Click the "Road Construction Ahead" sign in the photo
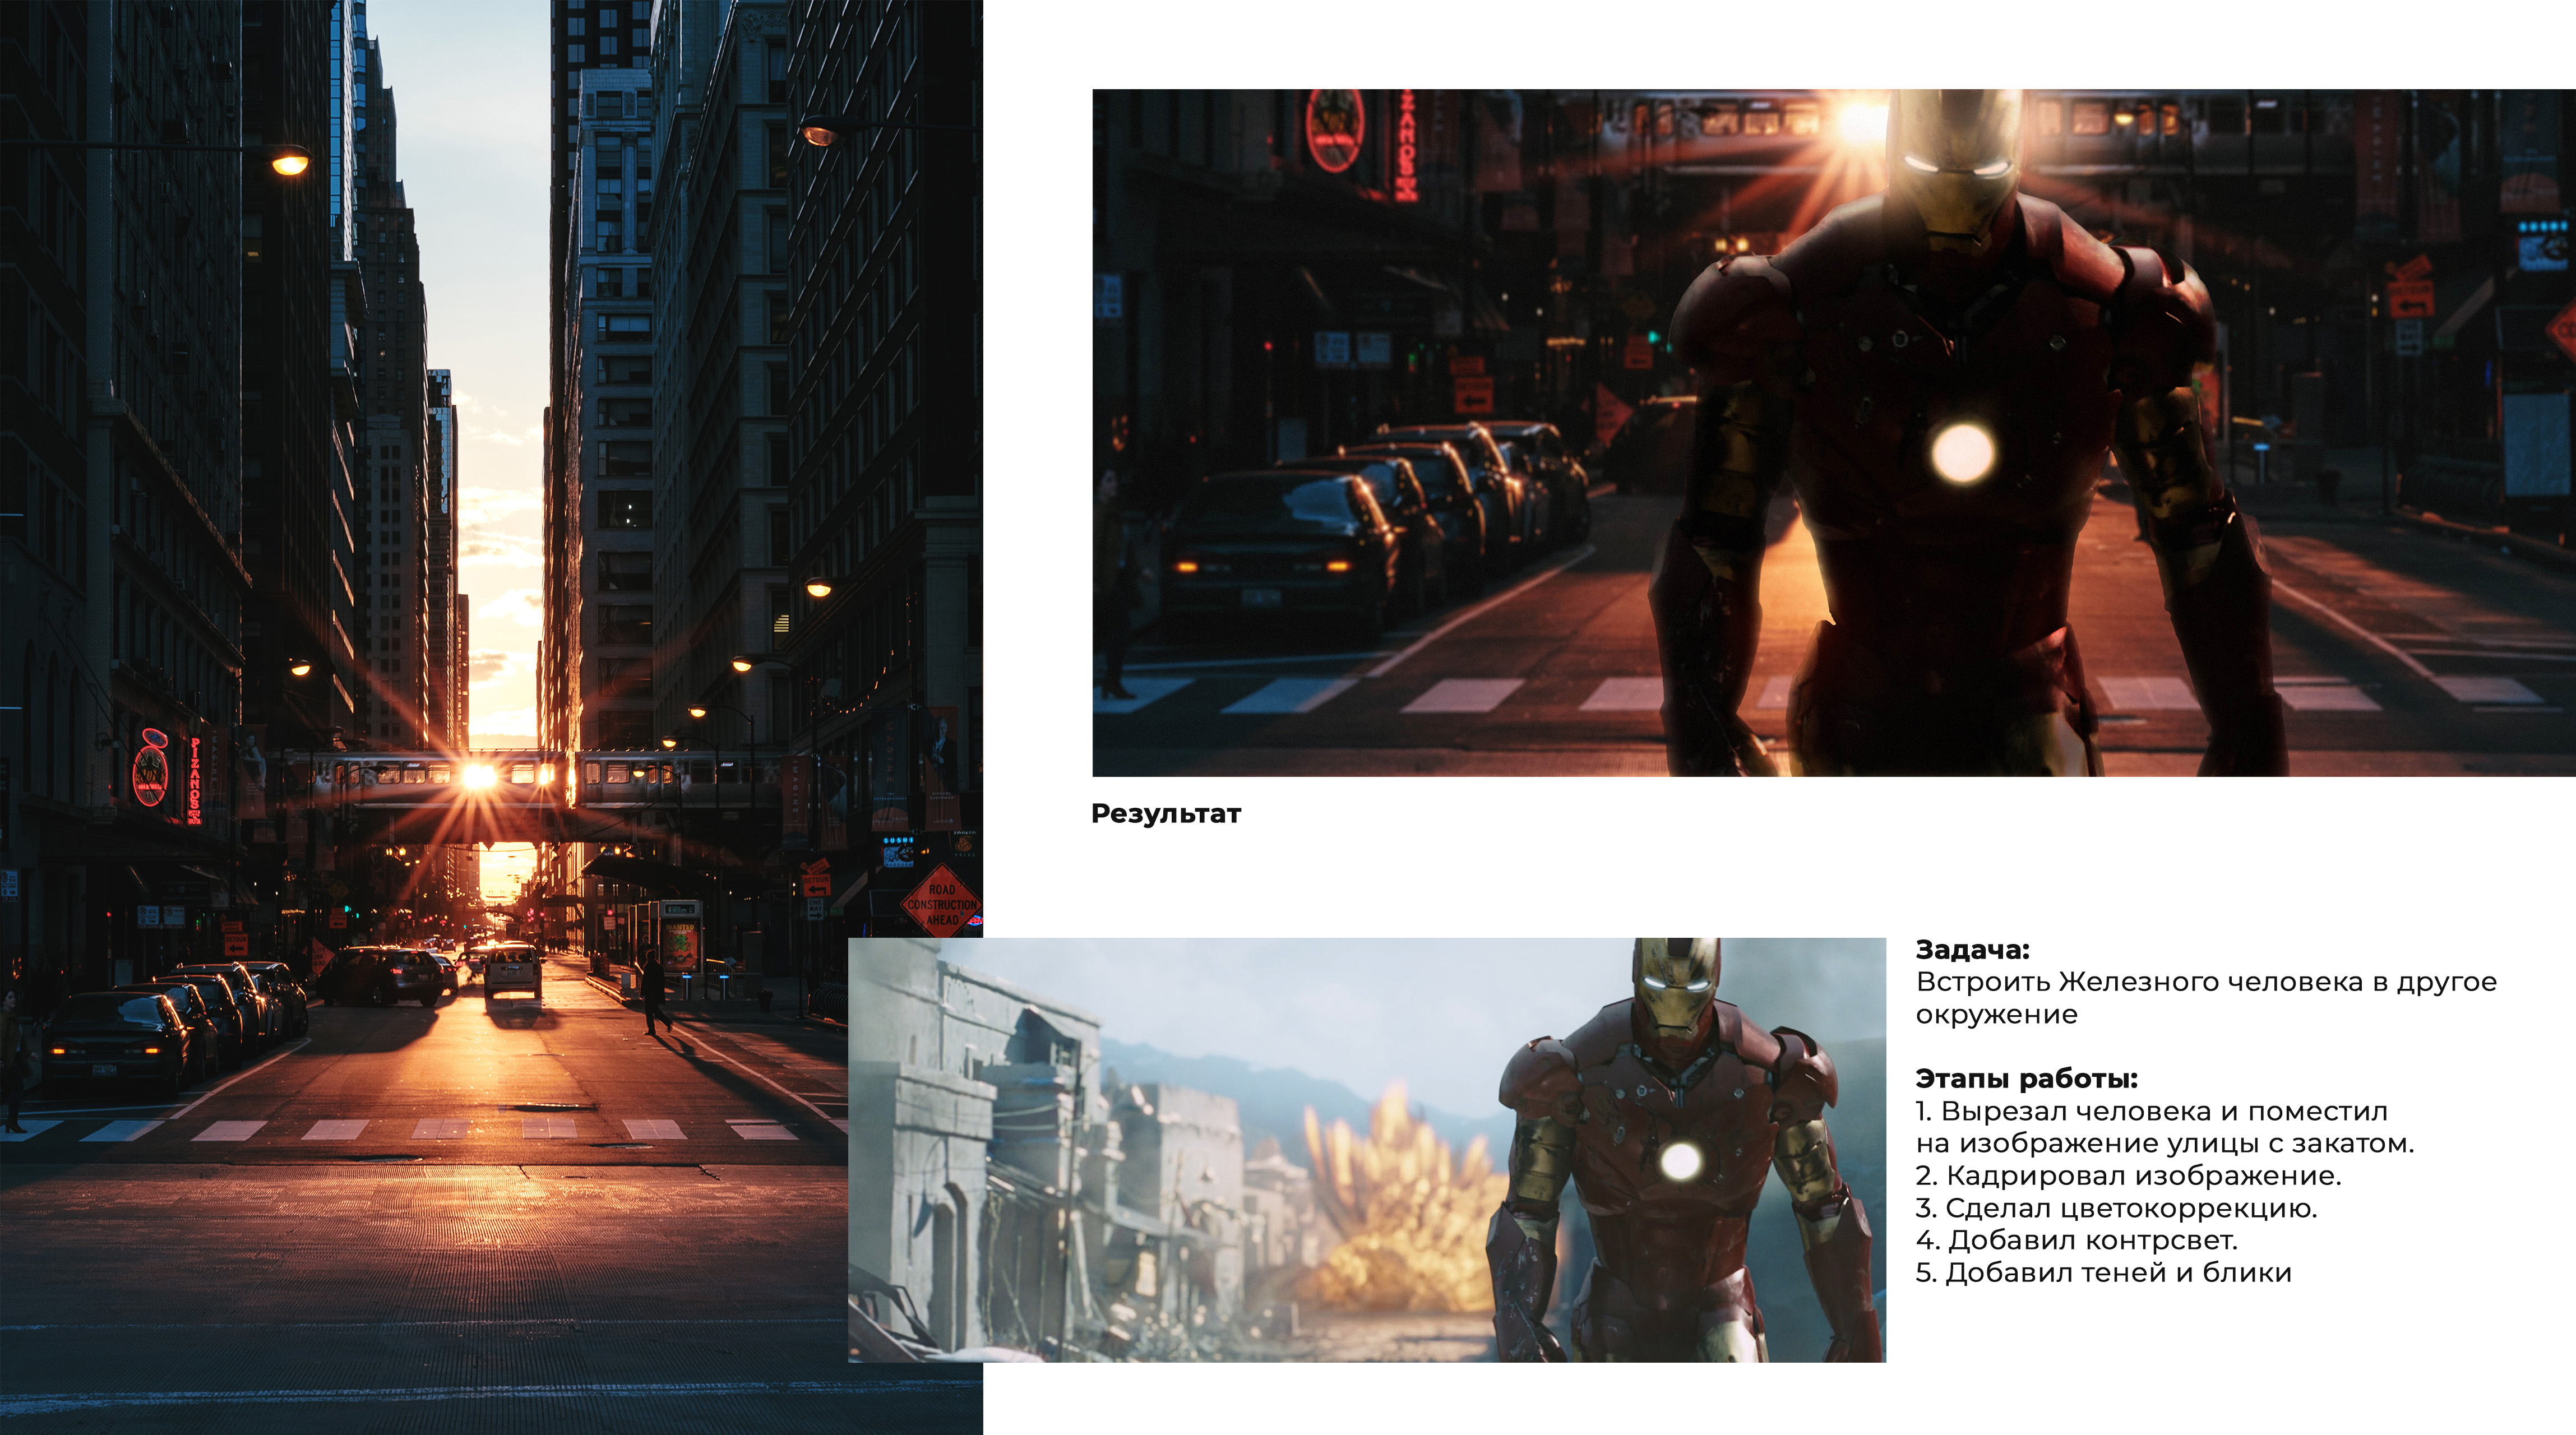 942,903
